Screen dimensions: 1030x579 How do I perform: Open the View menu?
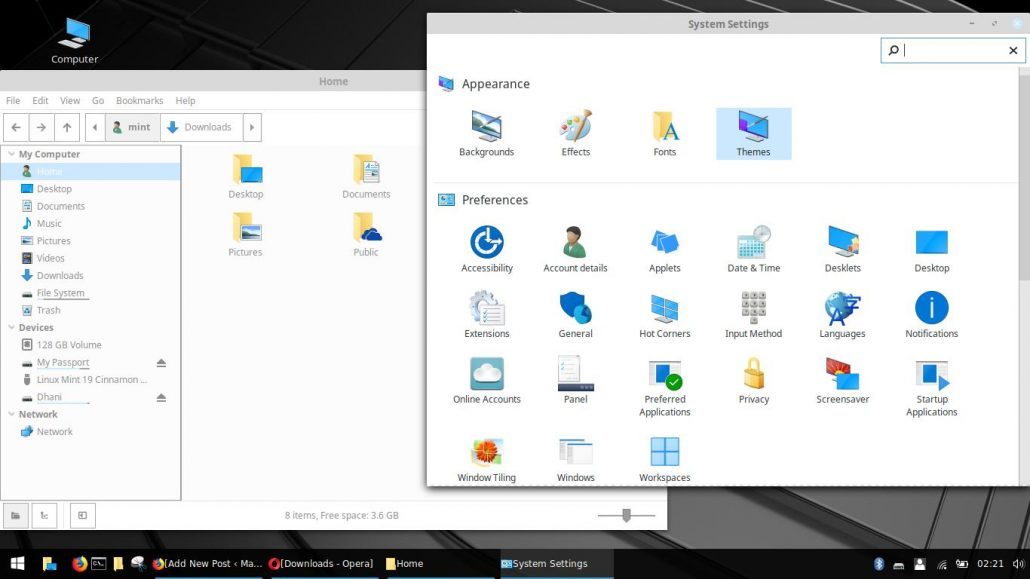[x=69, y=100]
